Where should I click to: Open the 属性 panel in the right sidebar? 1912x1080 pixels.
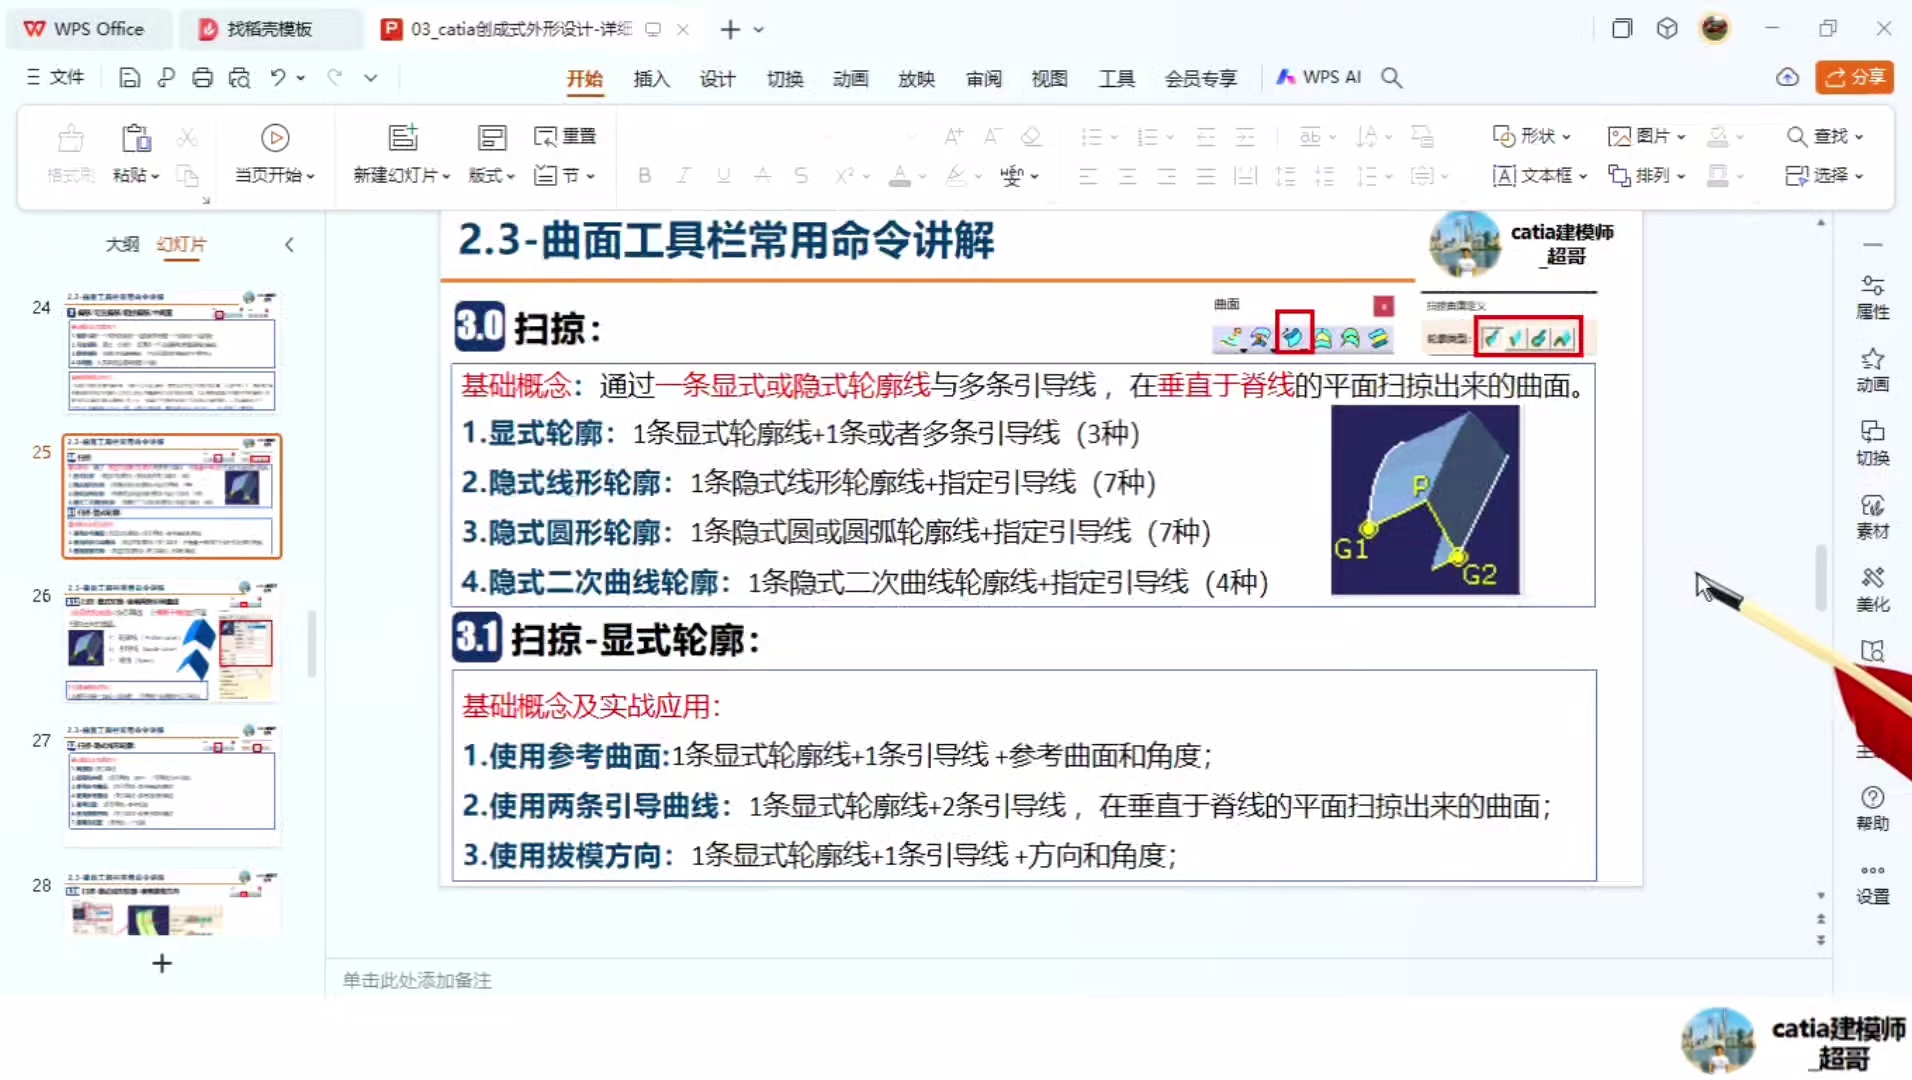tap(1873, 297)
